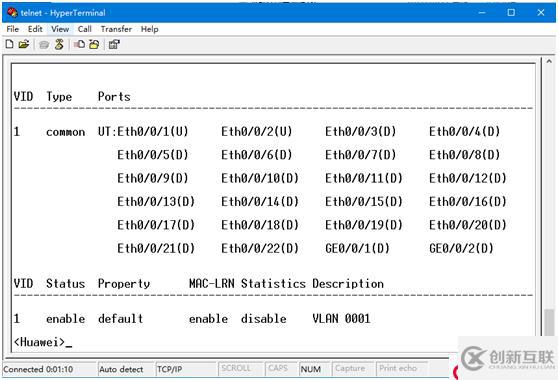558x380 pixels.
Task: Click the Eth0/0/4(D) port text
Action: (464, 132)
